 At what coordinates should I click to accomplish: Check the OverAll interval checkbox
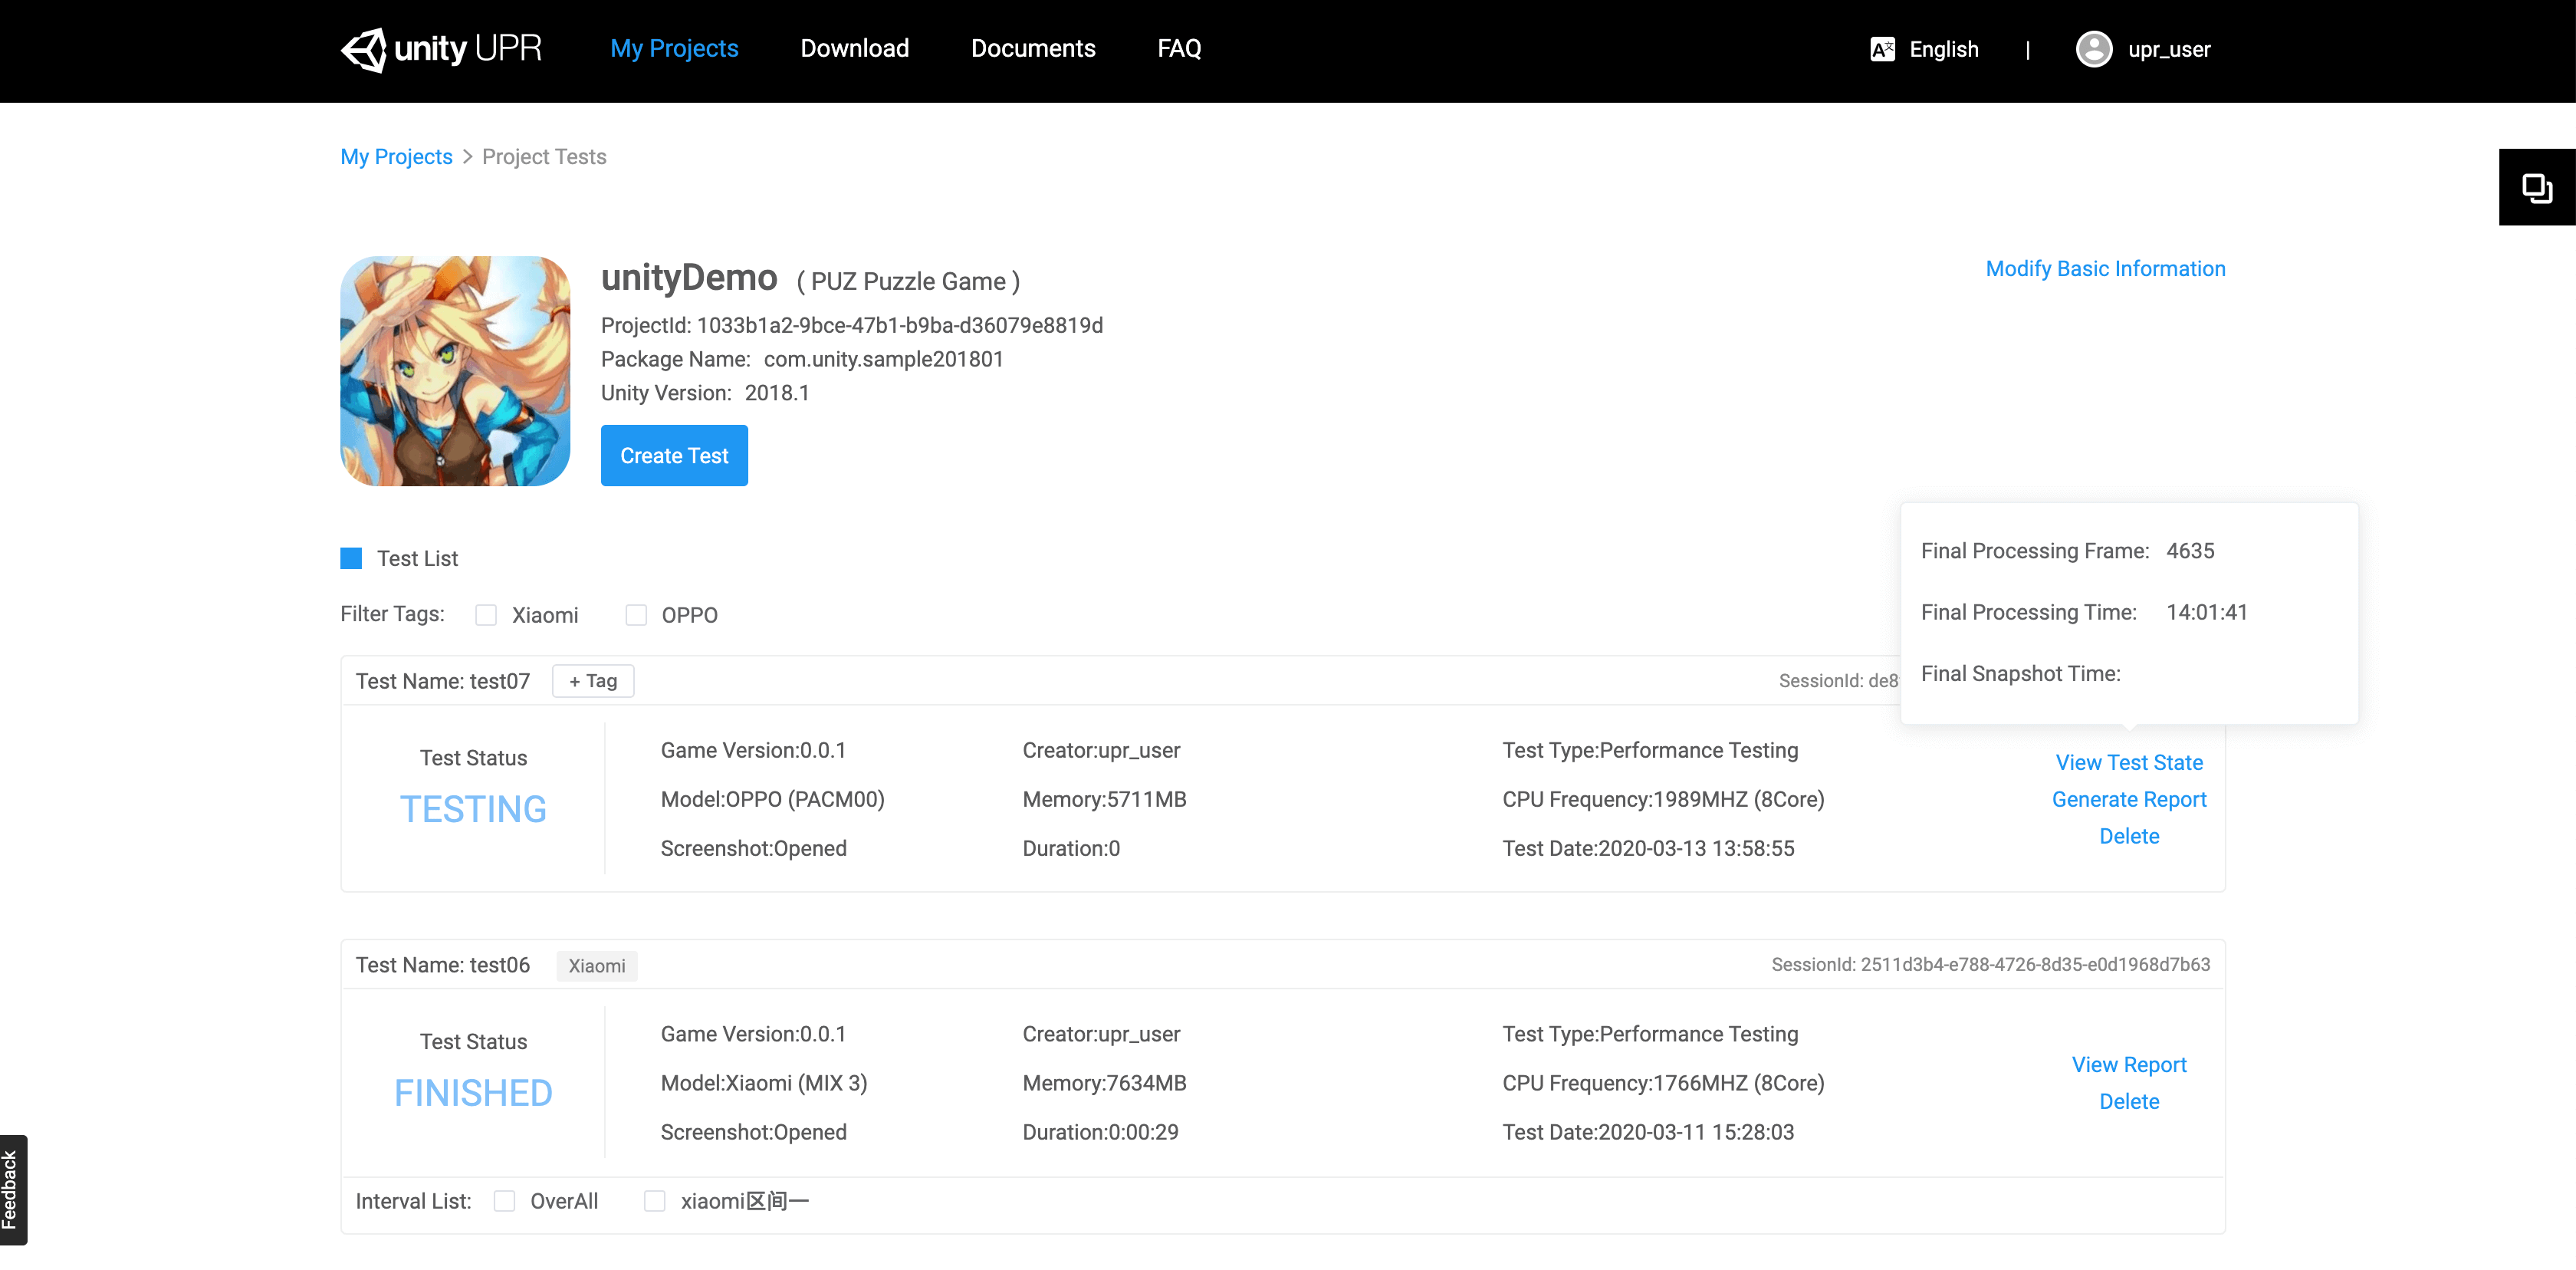click(x=505, y=1201)
